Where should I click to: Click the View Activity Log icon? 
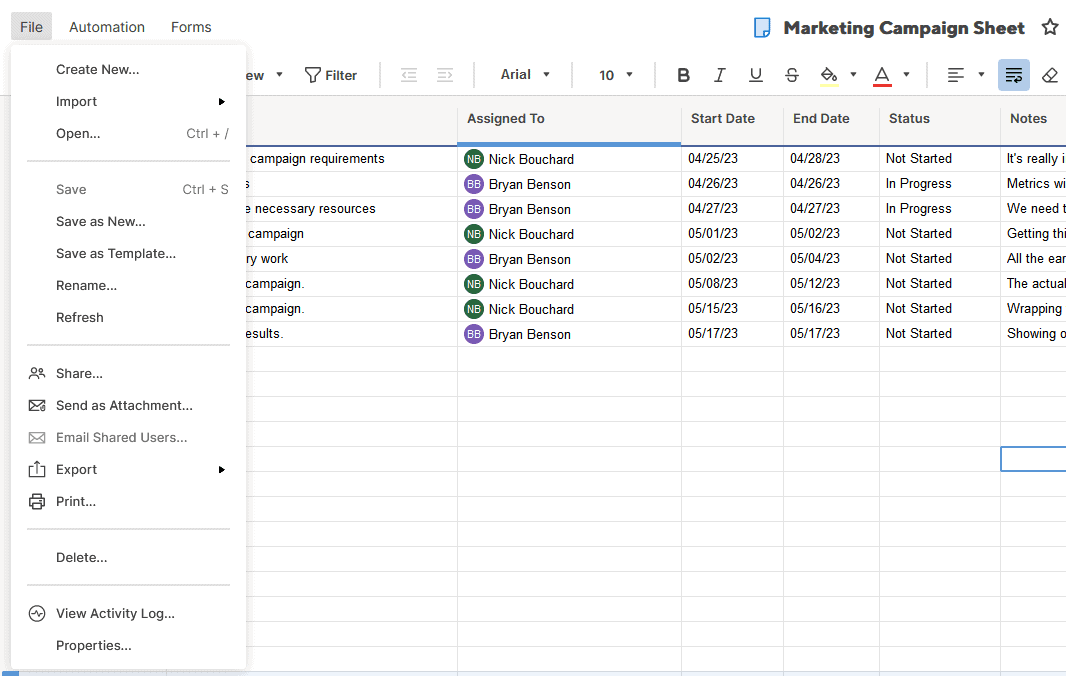click(x=37, y=613)
